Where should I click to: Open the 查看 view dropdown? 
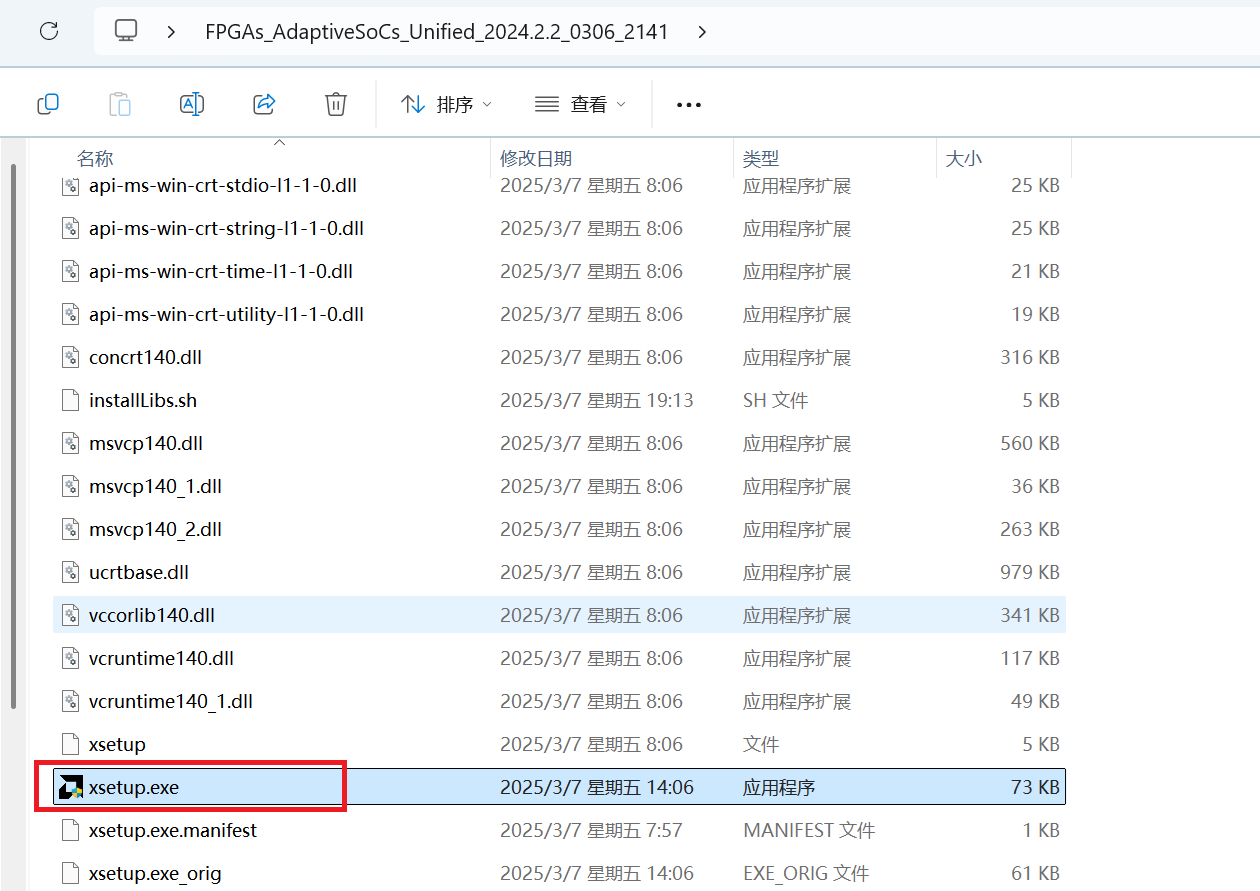pos(580,104)
